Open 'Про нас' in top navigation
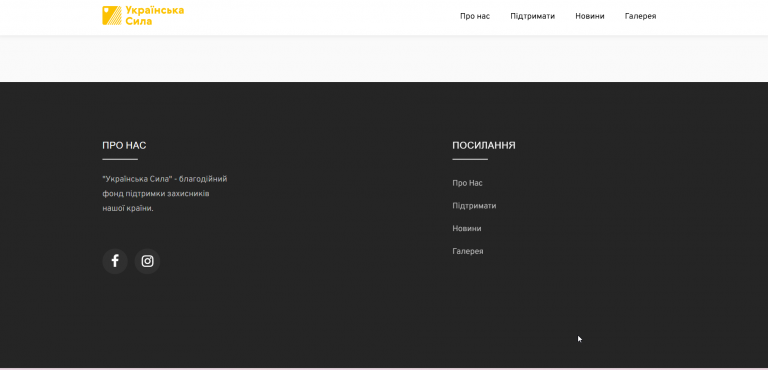The width and height of the screenshot is (768, 370). [475, 16]
